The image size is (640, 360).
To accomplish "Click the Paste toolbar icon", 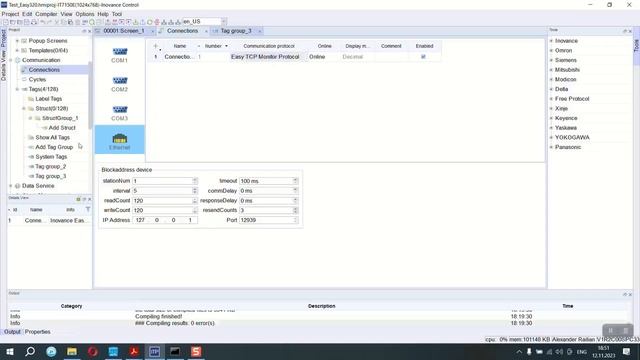I will pos(71,22).
